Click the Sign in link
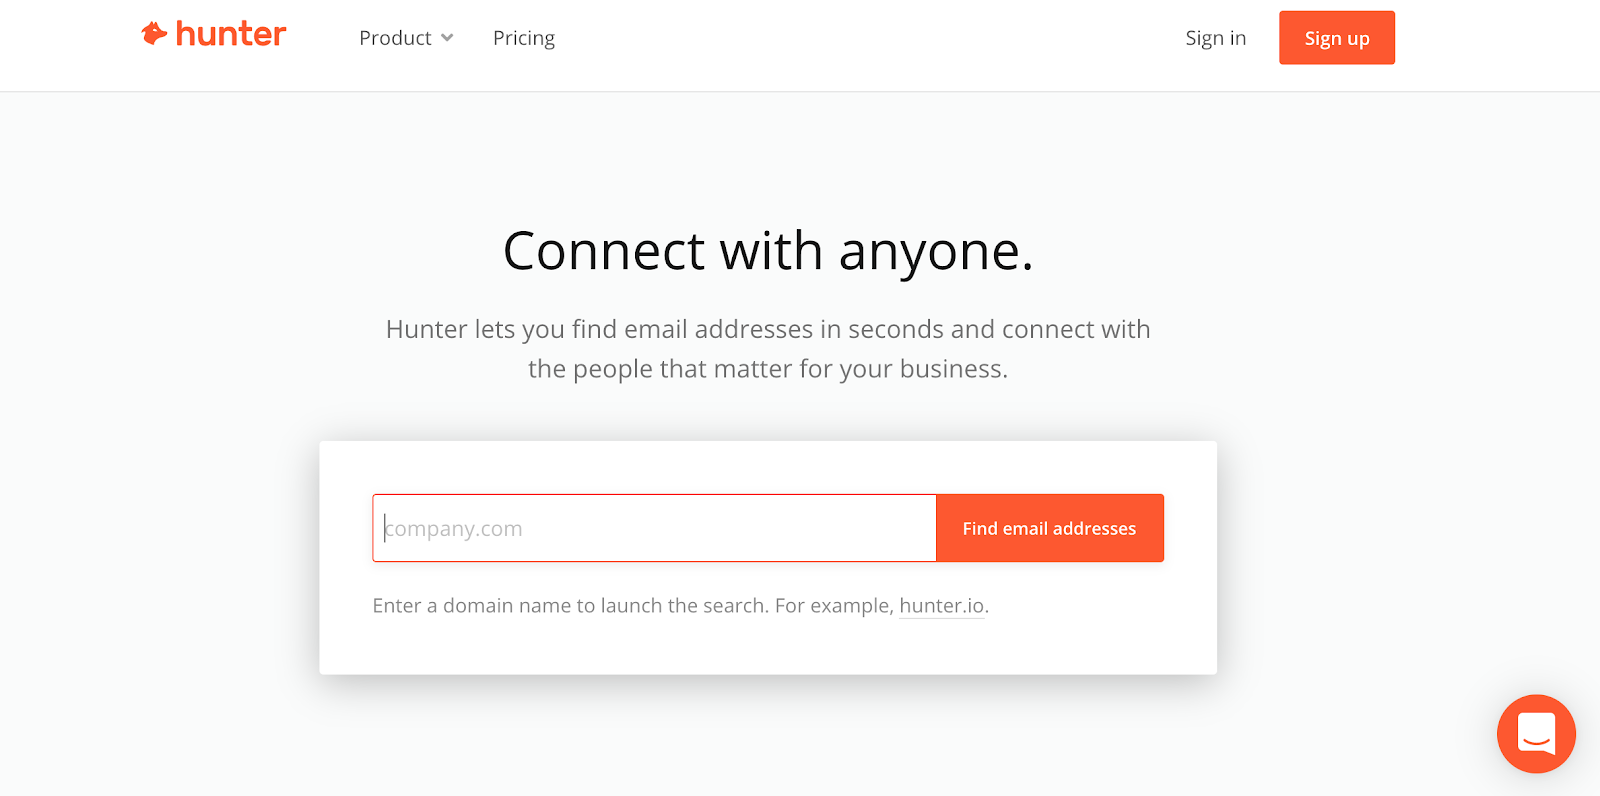 point(1215,38)
